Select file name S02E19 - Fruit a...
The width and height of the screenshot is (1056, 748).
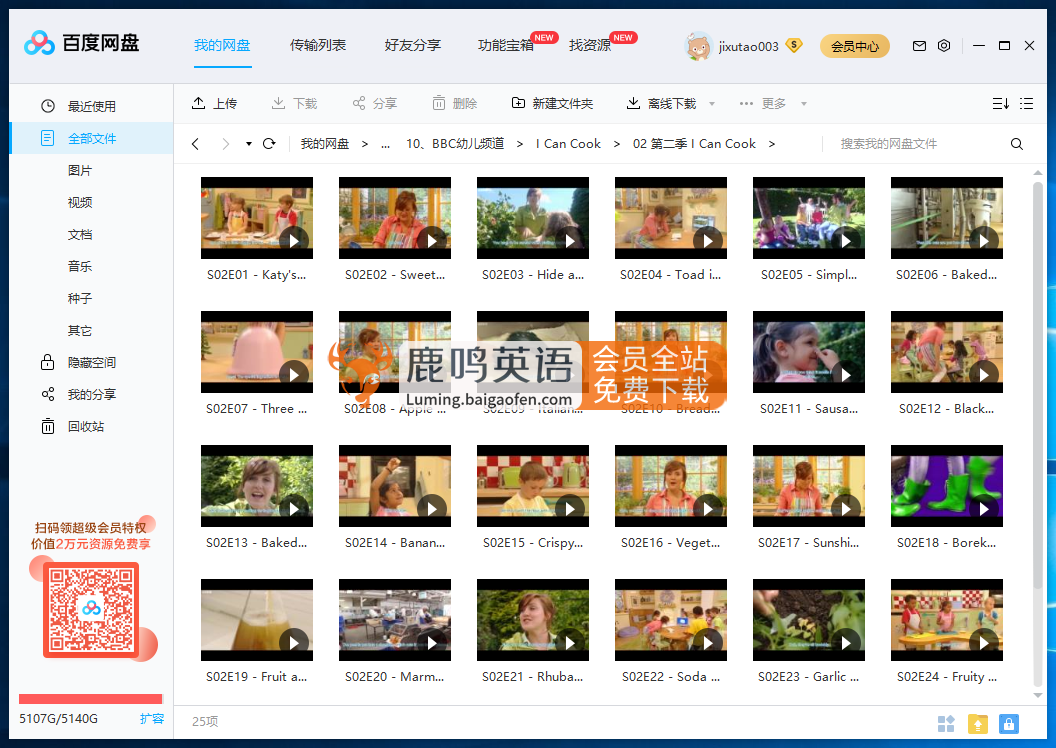pos(257,677)
